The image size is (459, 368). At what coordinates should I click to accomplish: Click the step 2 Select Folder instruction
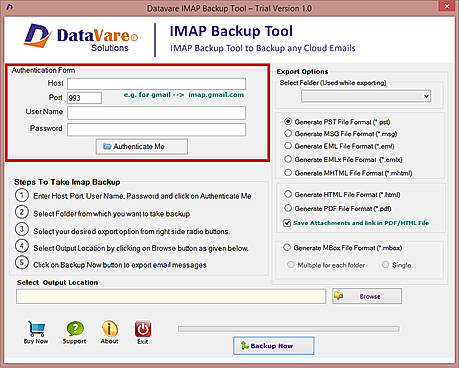(112, 214)
